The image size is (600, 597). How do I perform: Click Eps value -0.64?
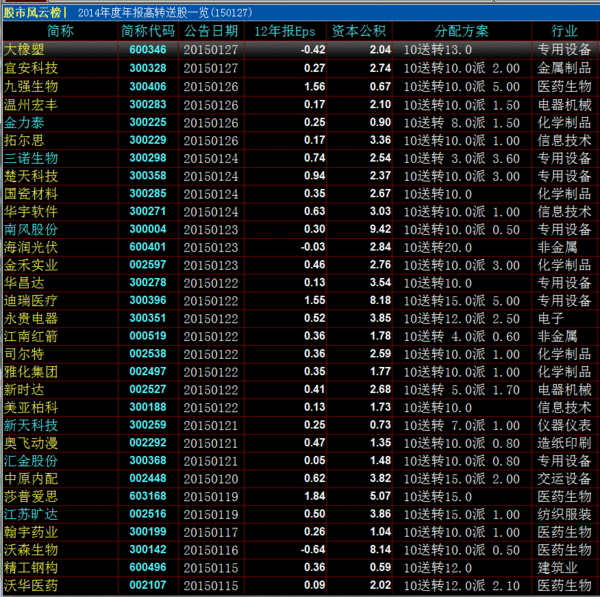[x=313, y=550]
